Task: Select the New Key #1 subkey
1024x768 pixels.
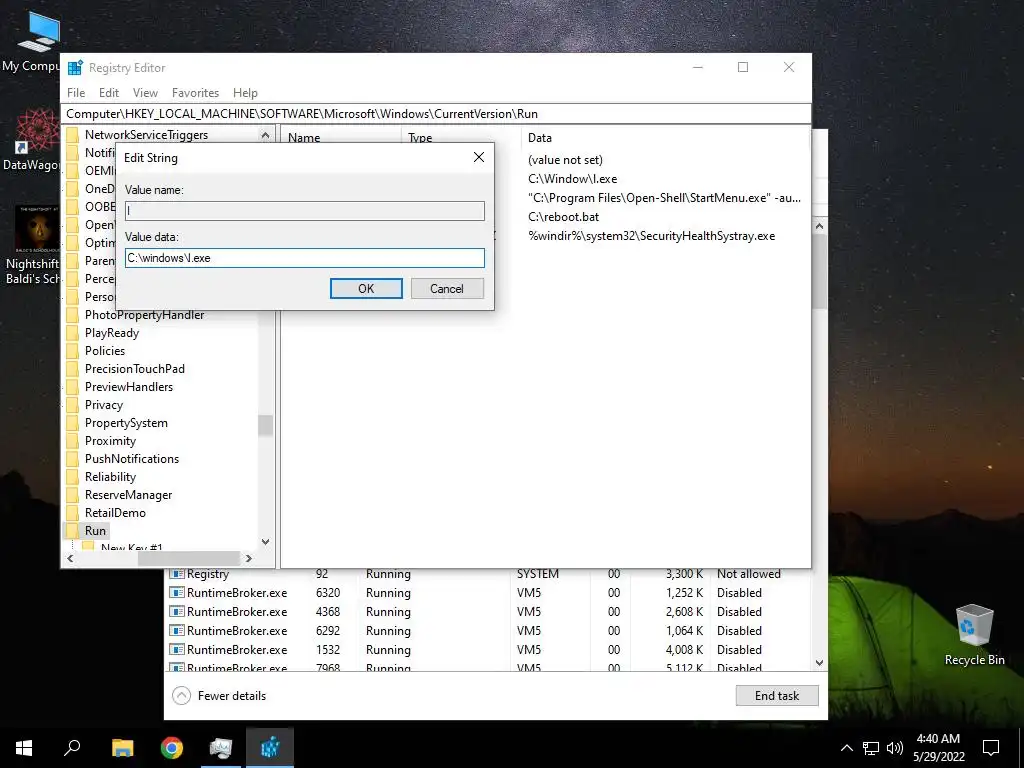Action: 131,547
